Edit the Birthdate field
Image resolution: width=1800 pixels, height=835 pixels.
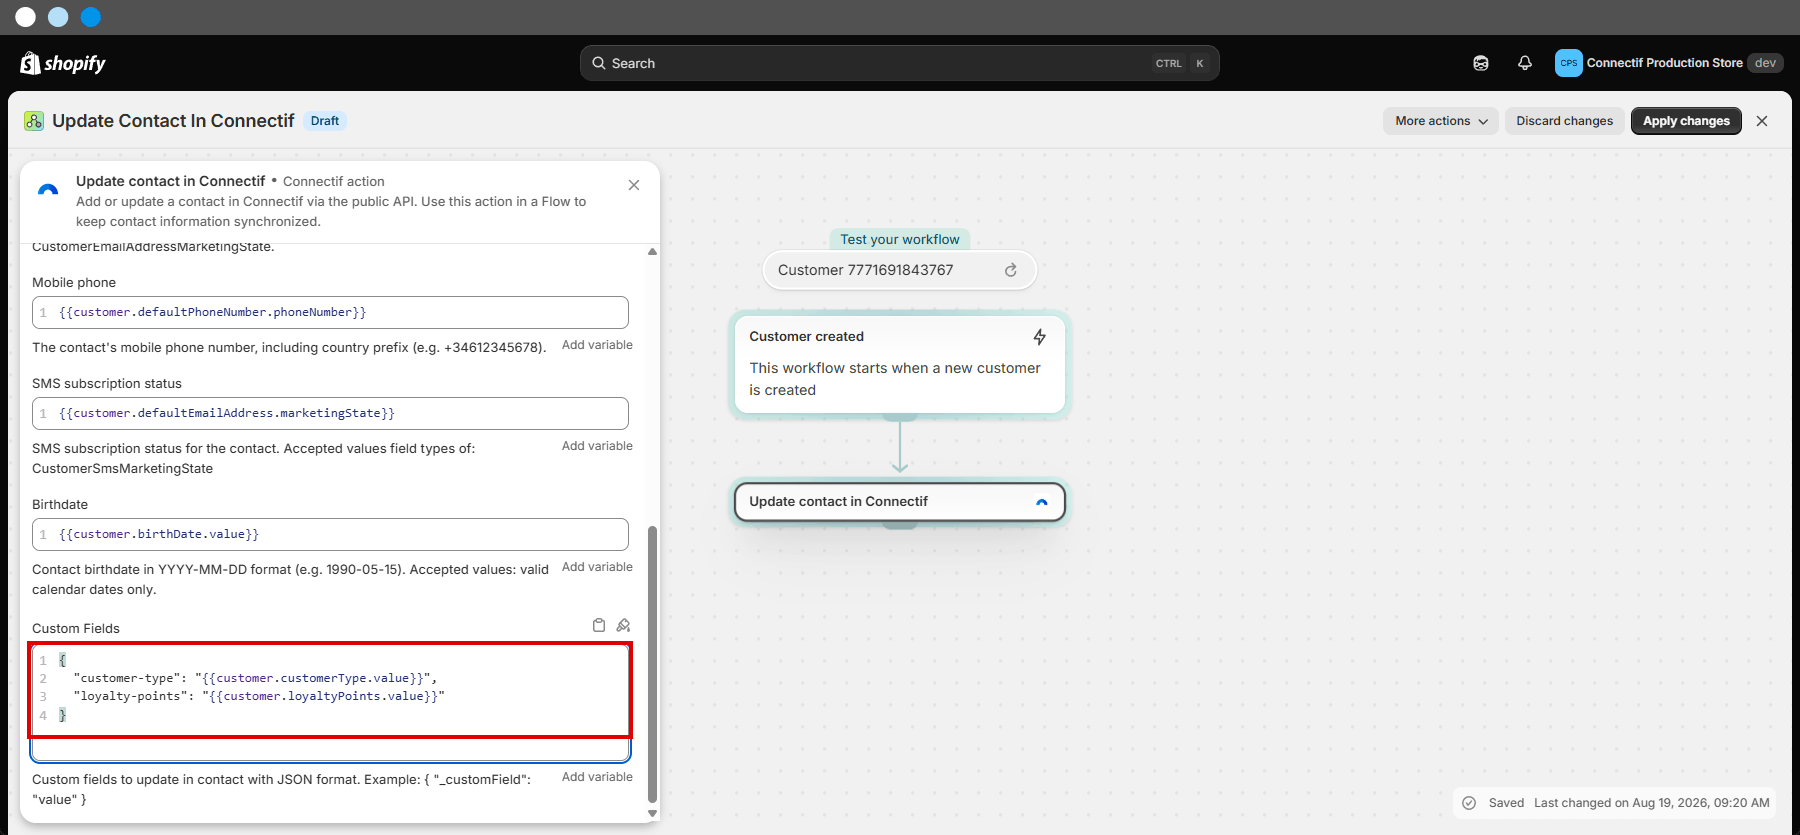pos(330,534)
